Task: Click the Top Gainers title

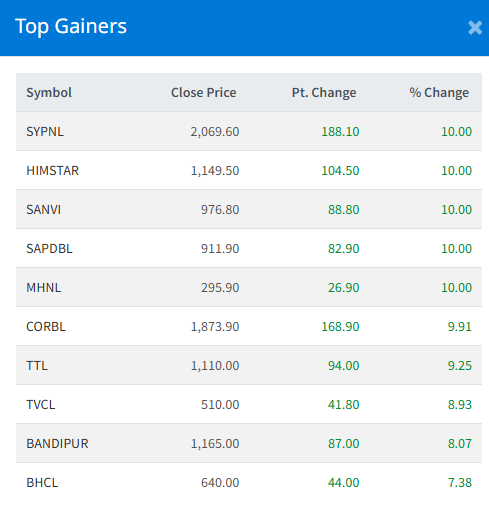Action: (71, 26)
